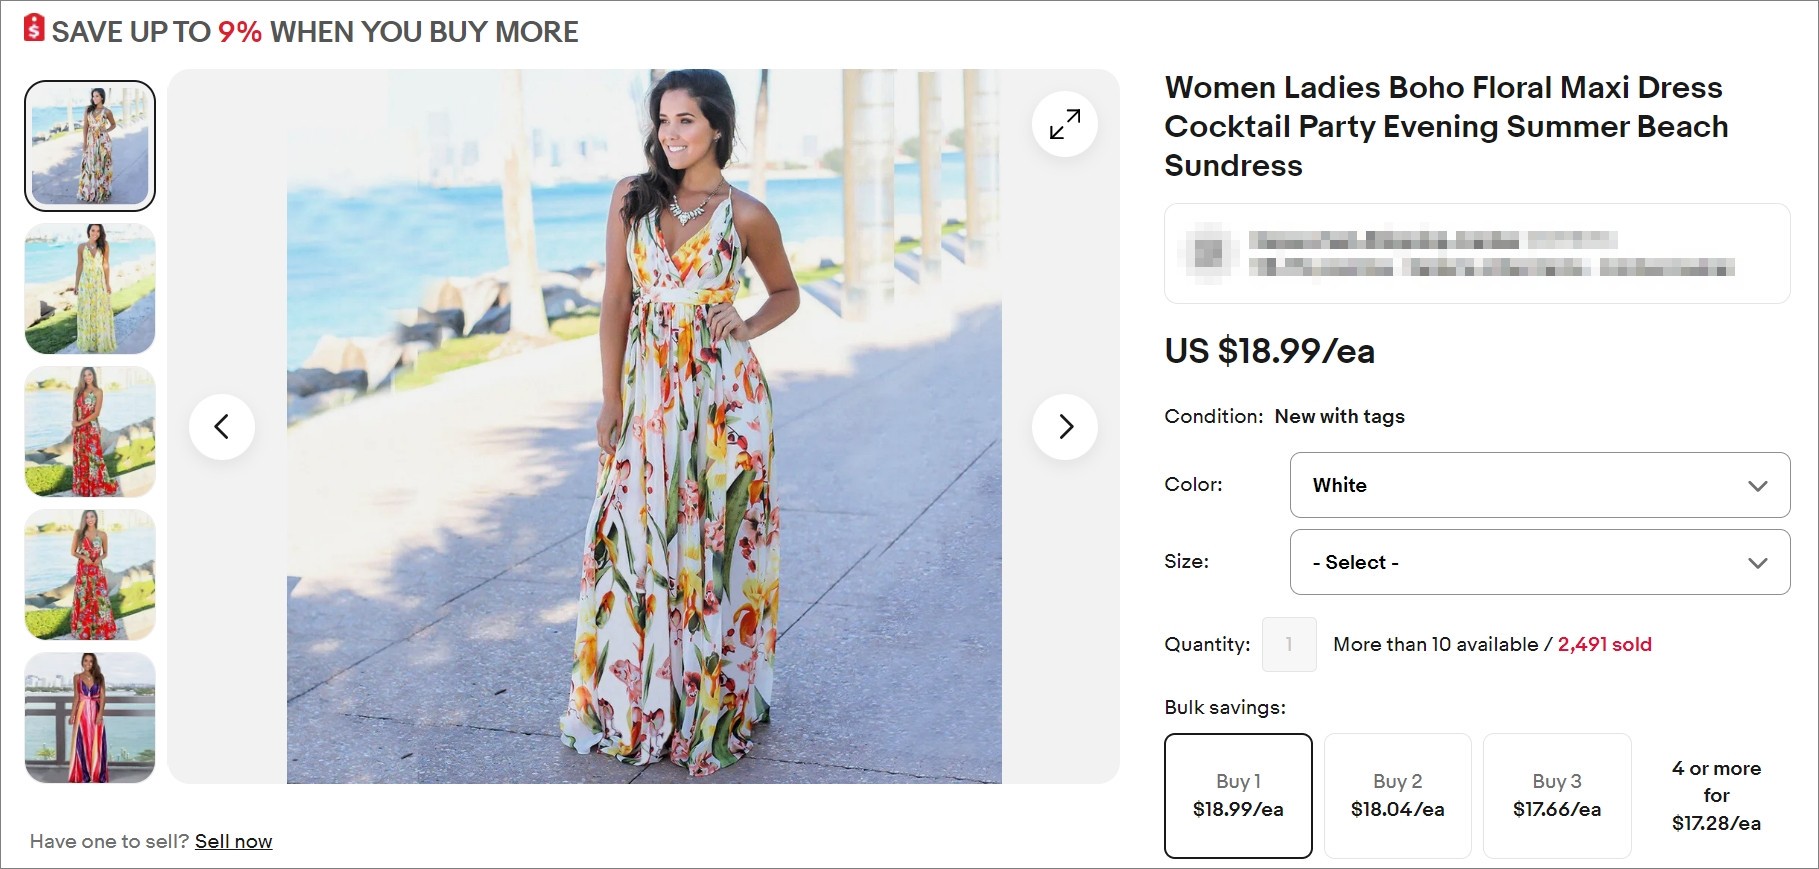Expand the 4 or more bulk pricing option
The width and height of the screenshot is (1819, 869).
pyautogui.click(x=1716, y=795)
